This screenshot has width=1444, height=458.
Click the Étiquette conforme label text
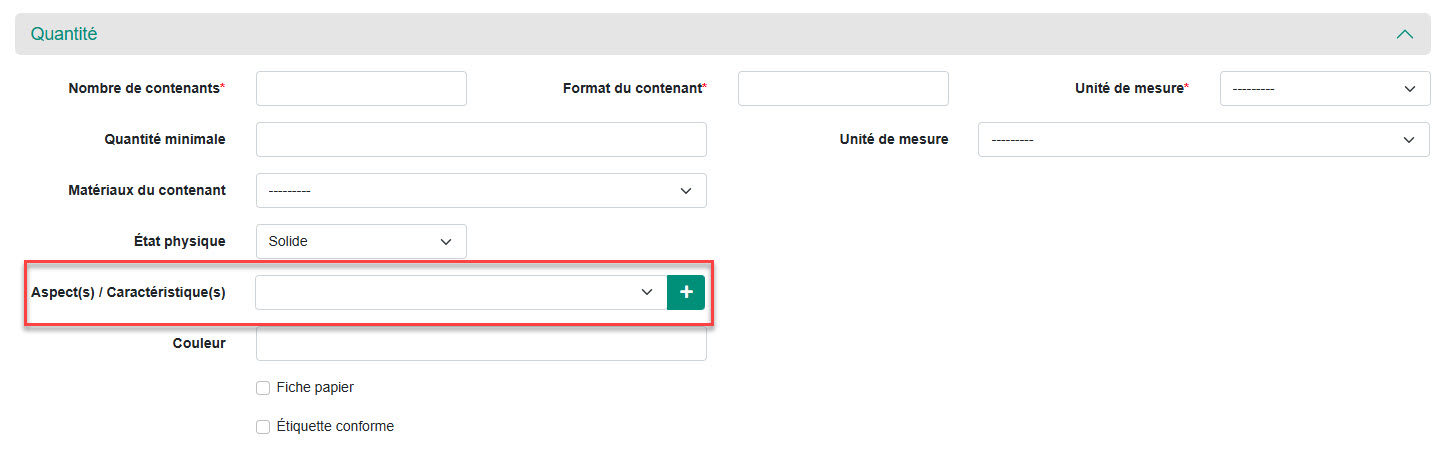coord(335,427)
